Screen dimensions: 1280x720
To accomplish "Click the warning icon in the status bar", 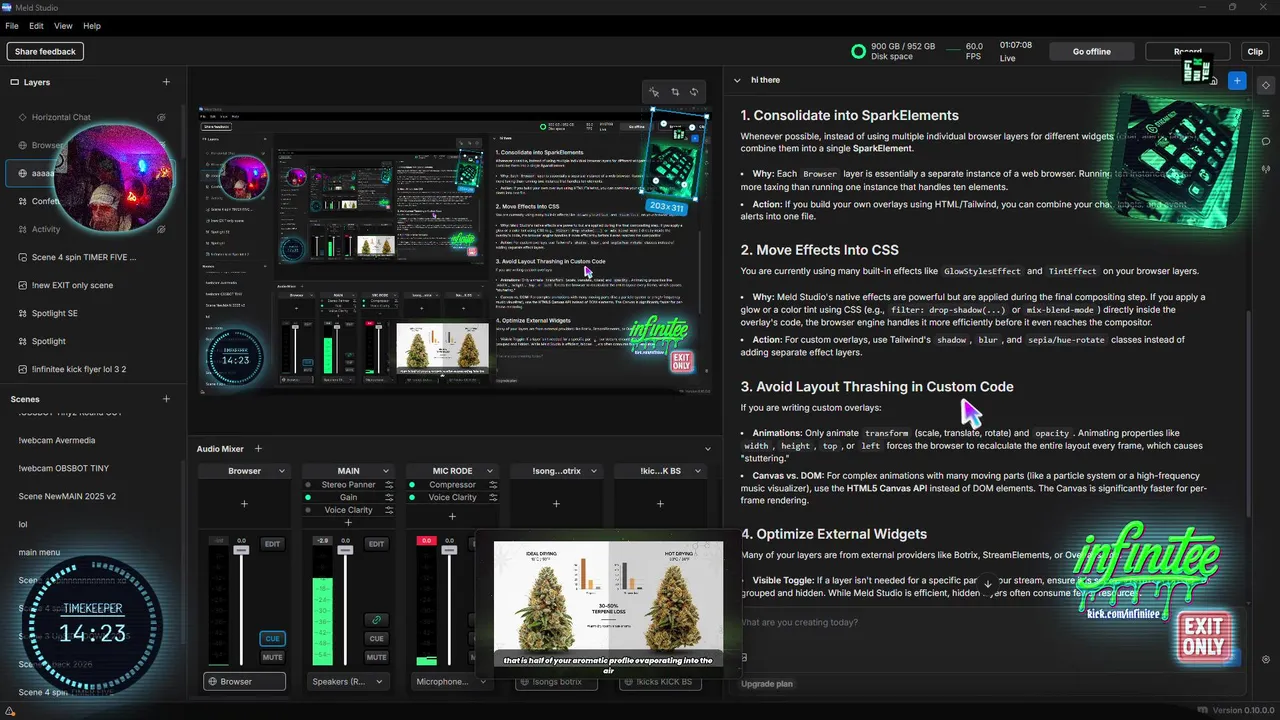I will [x=10, y=711].
